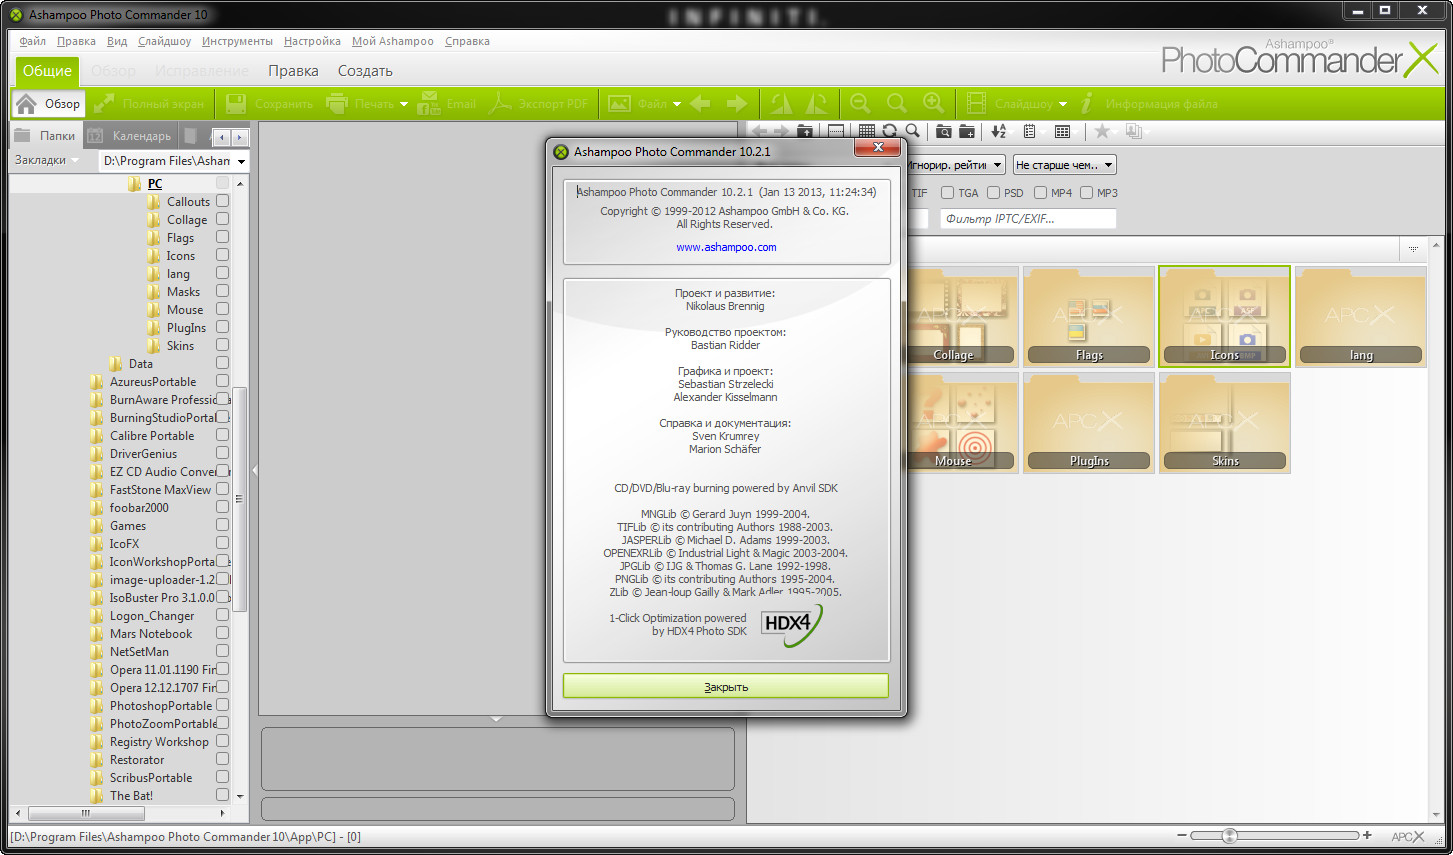This screenshot has width=1453, height=855.
Task: Open the Справка menu
Action: click(467, 41)
